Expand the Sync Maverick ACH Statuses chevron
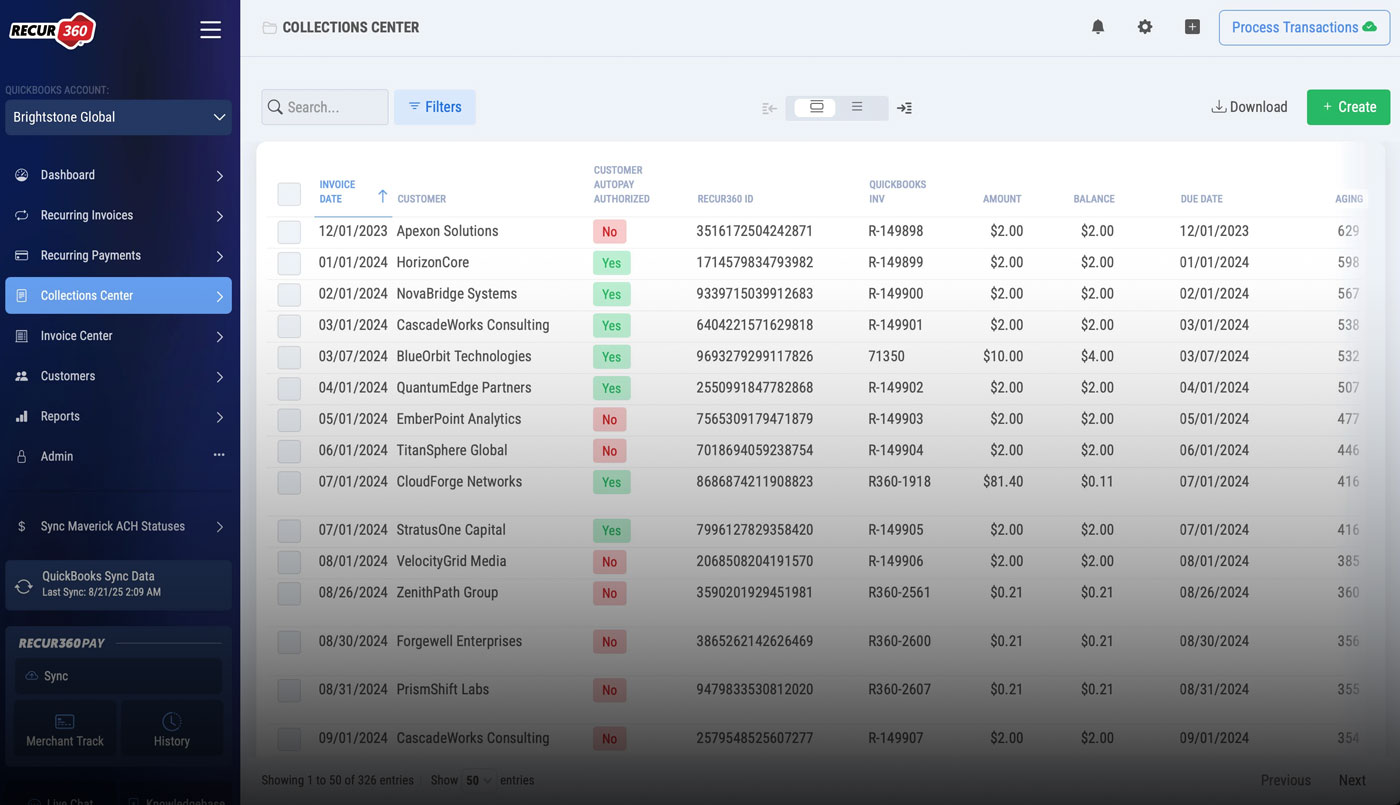This screenshot has height=805, width=1400. pyautogui.click(x=219, y=527)
